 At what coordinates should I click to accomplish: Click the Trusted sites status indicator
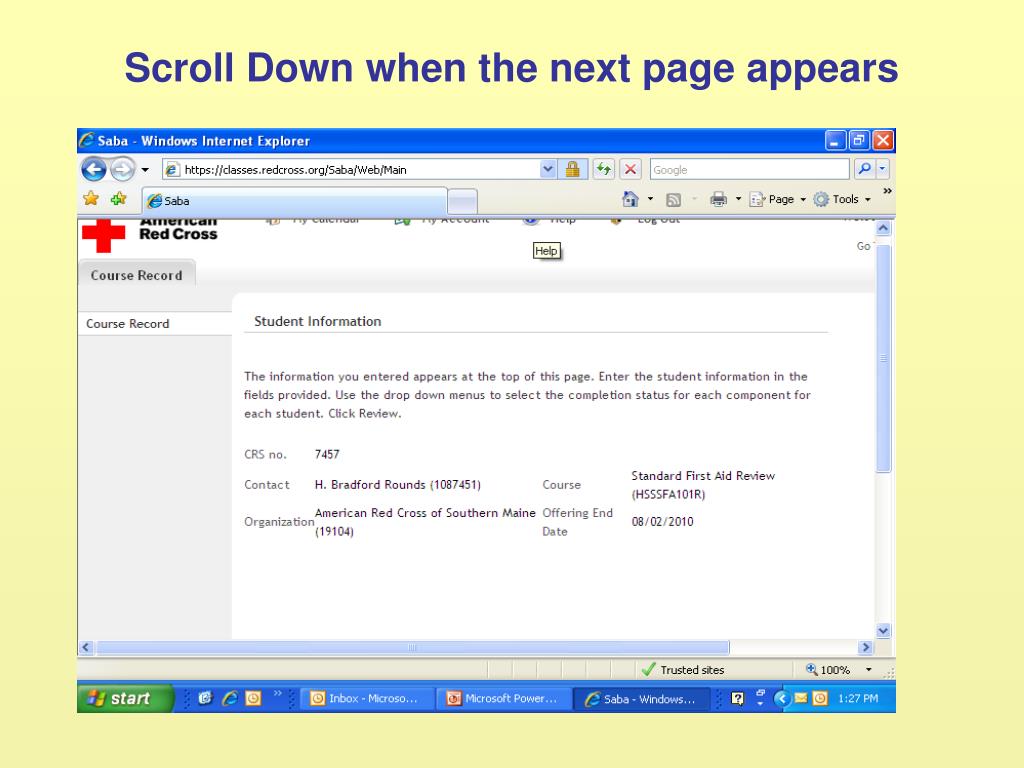coord(684,670)
